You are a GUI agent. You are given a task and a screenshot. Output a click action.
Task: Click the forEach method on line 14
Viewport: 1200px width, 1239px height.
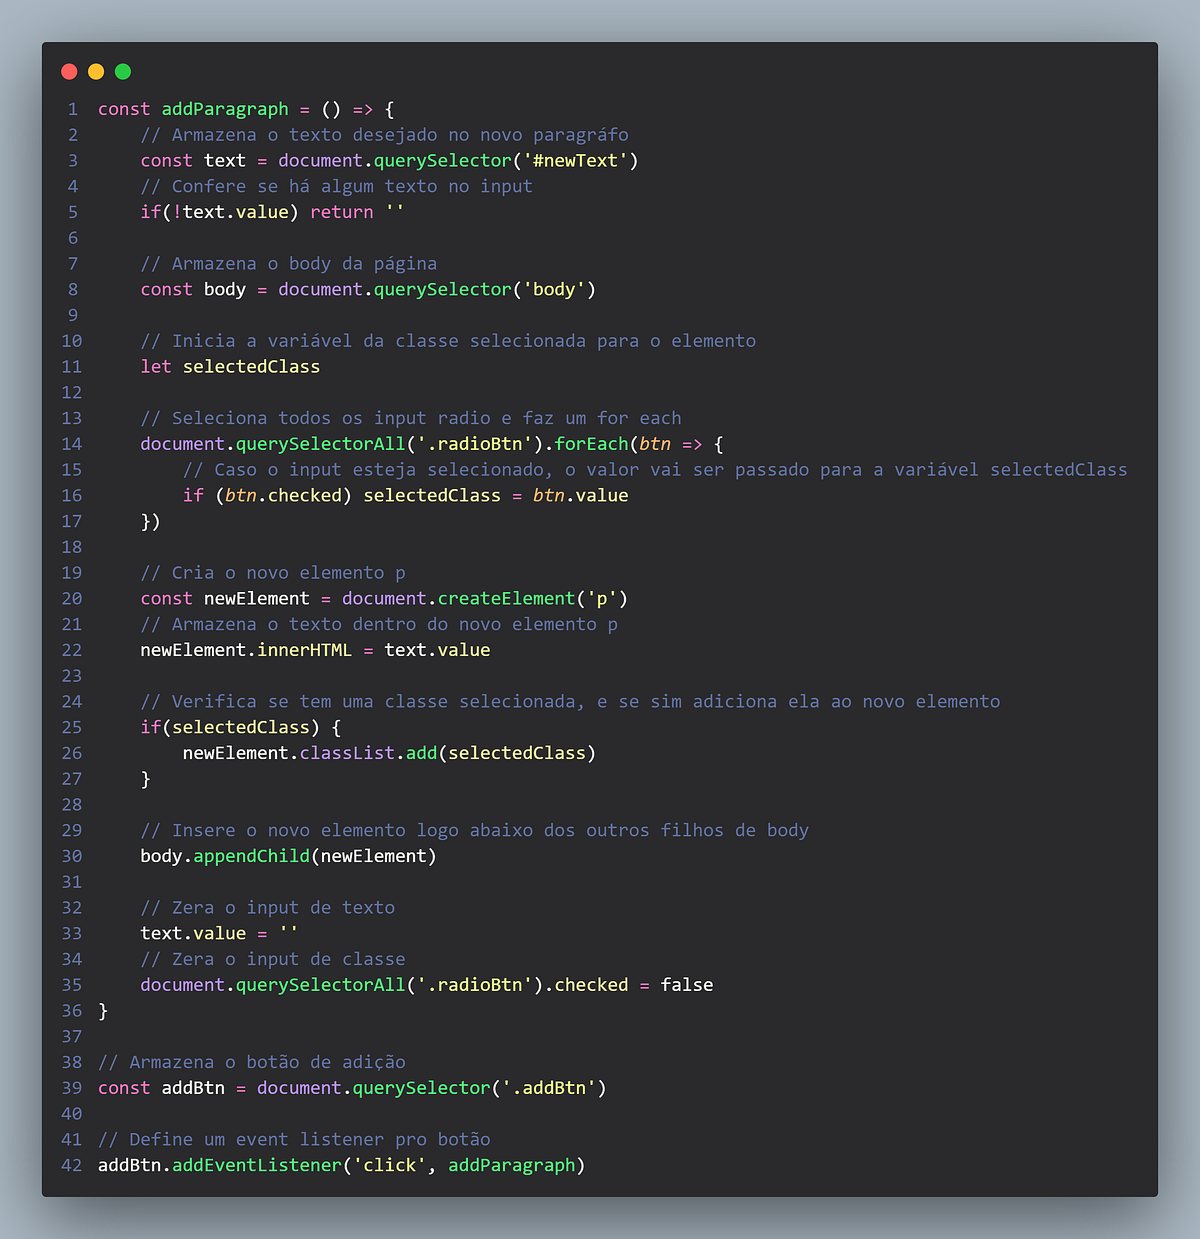point(594,443)
